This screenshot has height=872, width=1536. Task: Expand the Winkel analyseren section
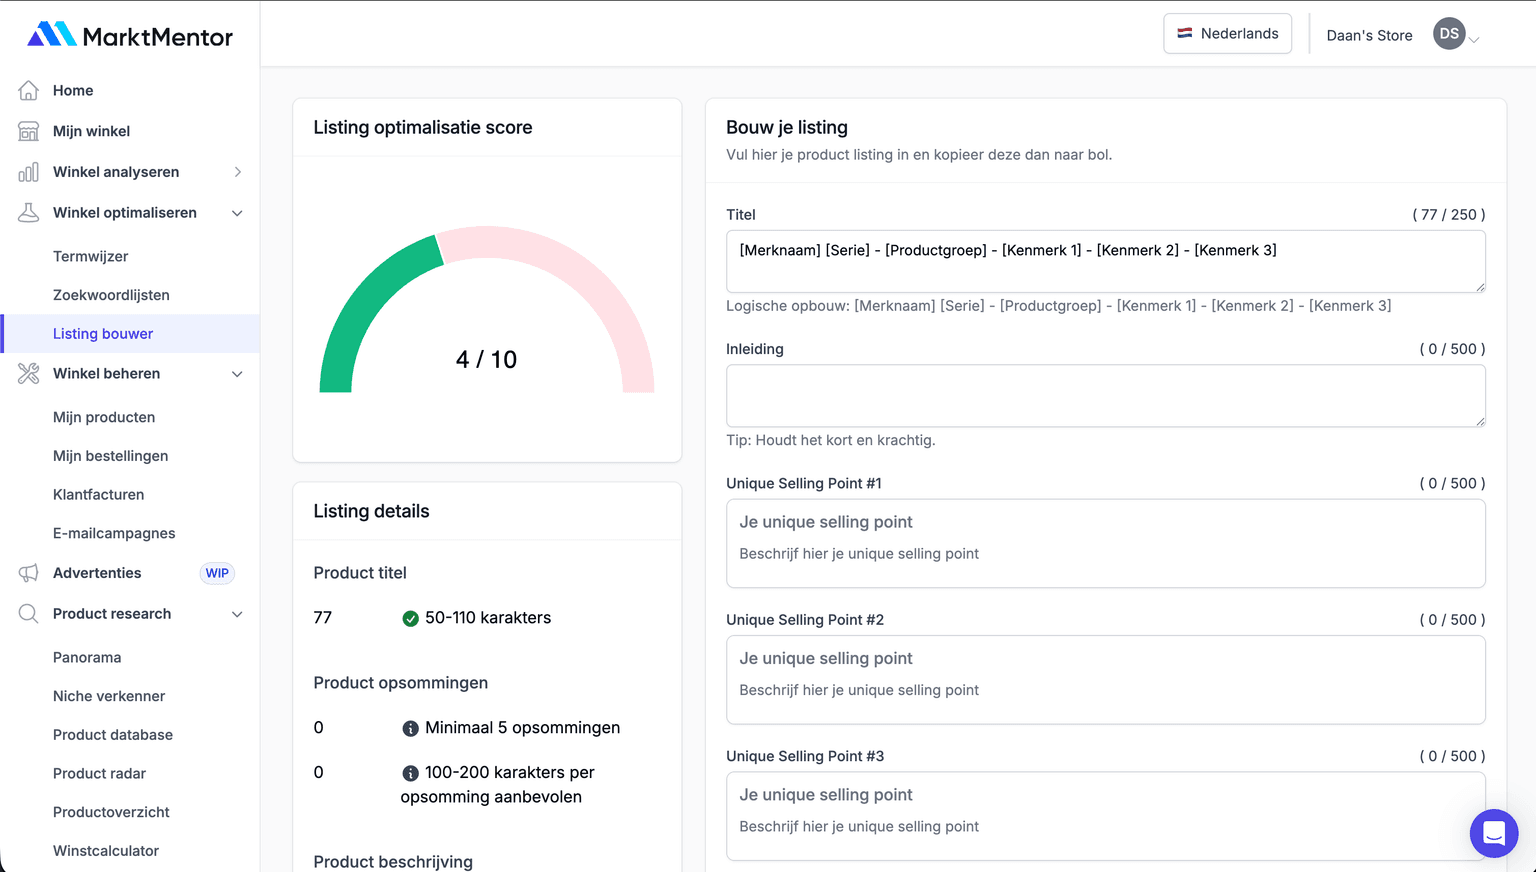pyautogui.click(x=238, y=171)
